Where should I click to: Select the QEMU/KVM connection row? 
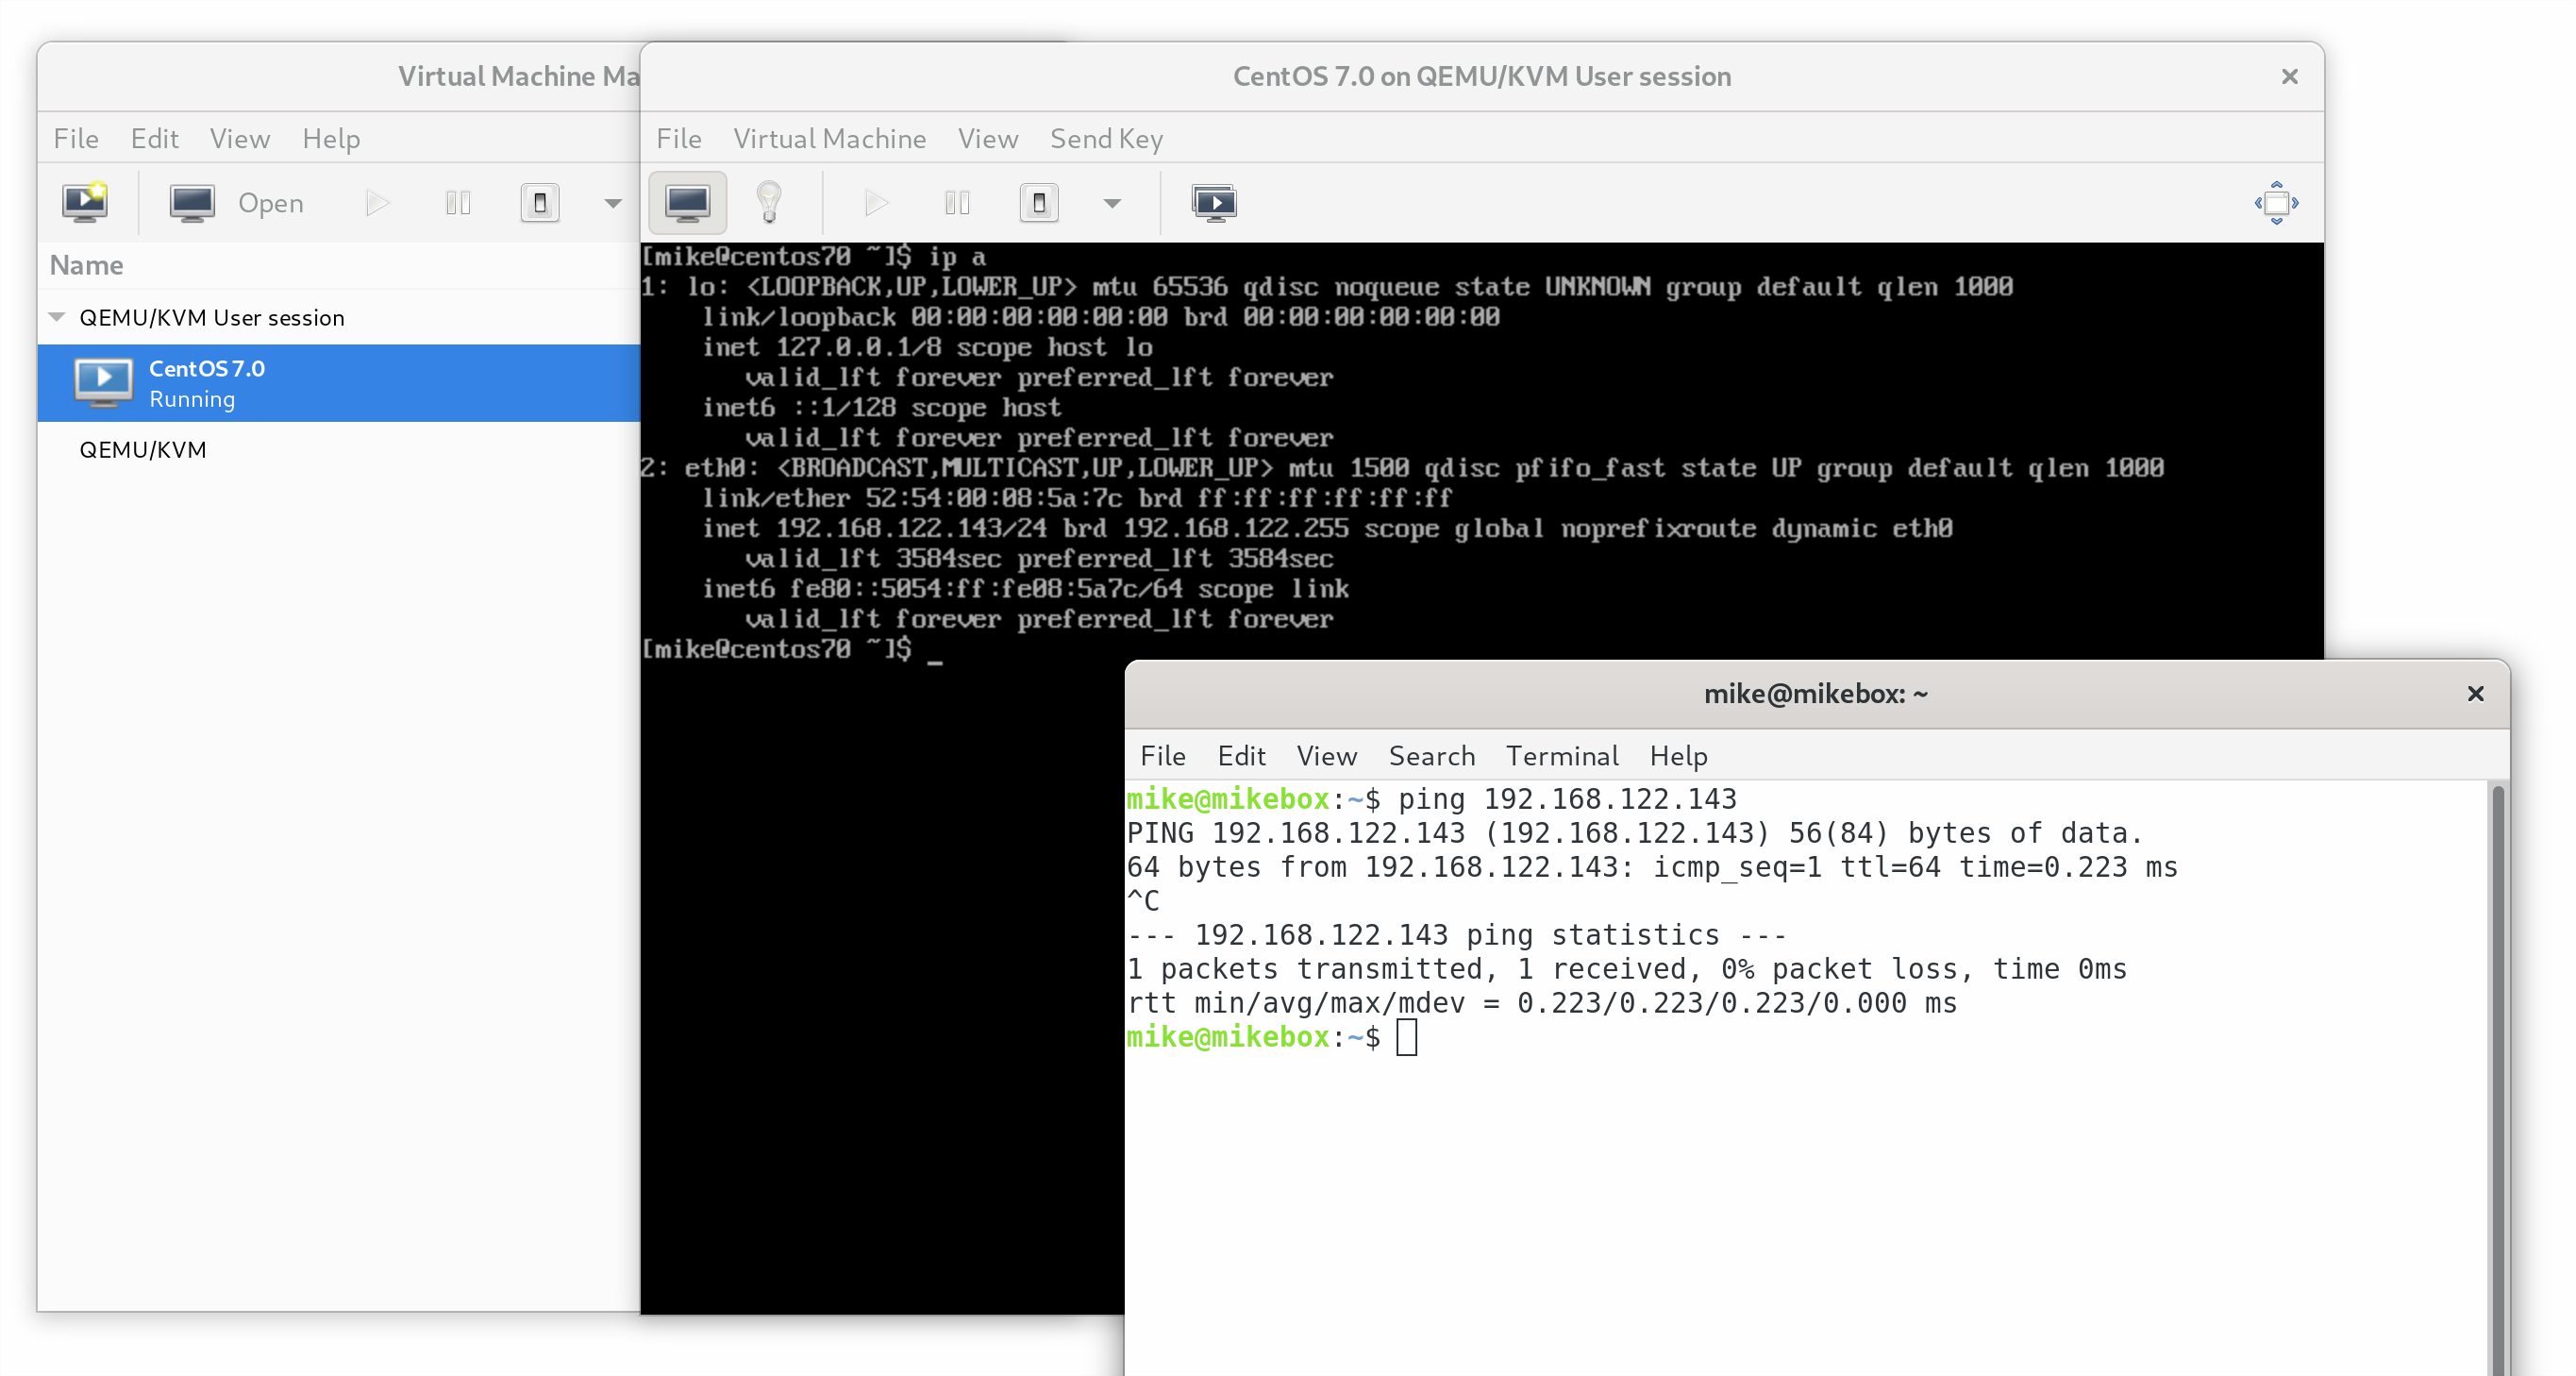coord(143,449)
